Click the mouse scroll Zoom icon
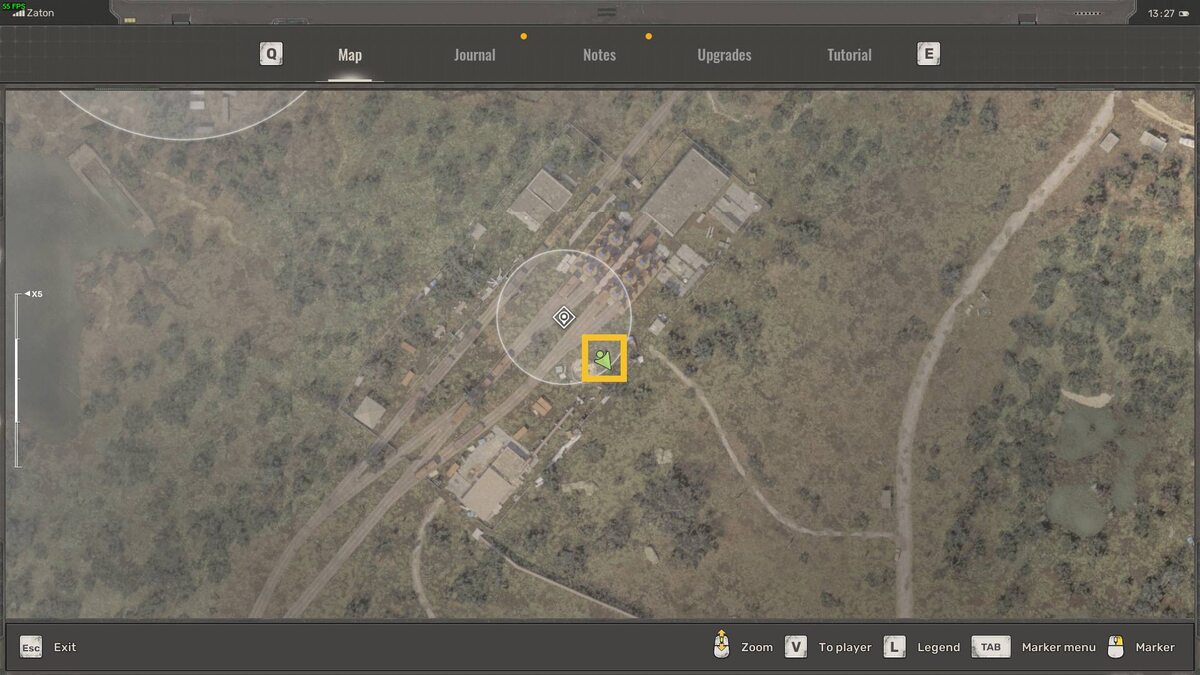The image size is (1200, 675). tap(720, 646)
